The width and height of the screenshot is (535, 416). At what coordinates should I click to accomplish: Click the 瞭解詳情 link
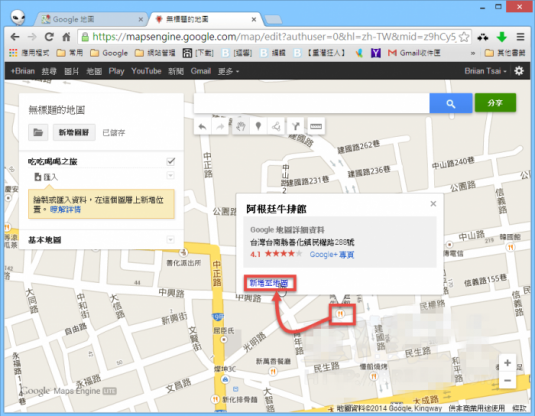pos(66,209)
